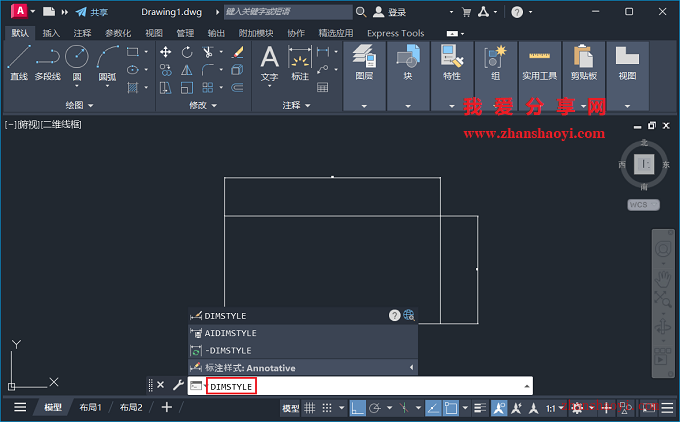Select the Linear dimension tool
The width and height of the screenshot is (680, 422).
click(x=323, y=52)
